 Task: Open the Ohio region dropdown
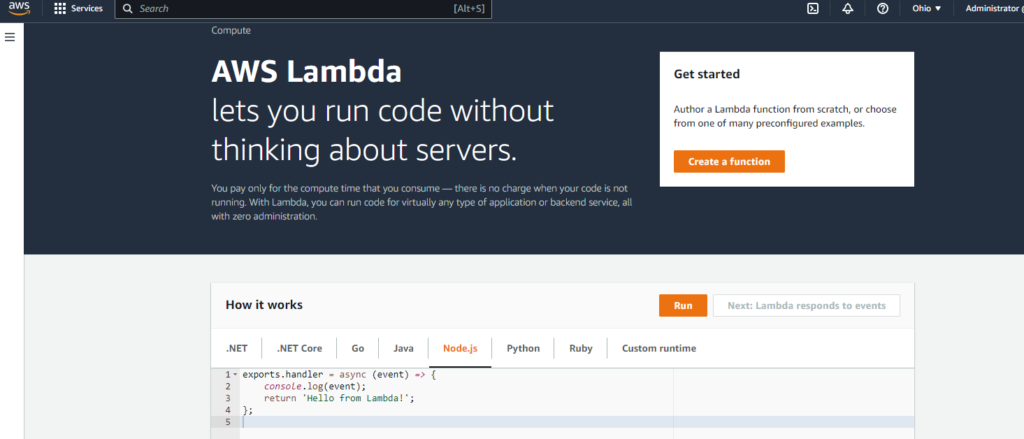(927, 8)
